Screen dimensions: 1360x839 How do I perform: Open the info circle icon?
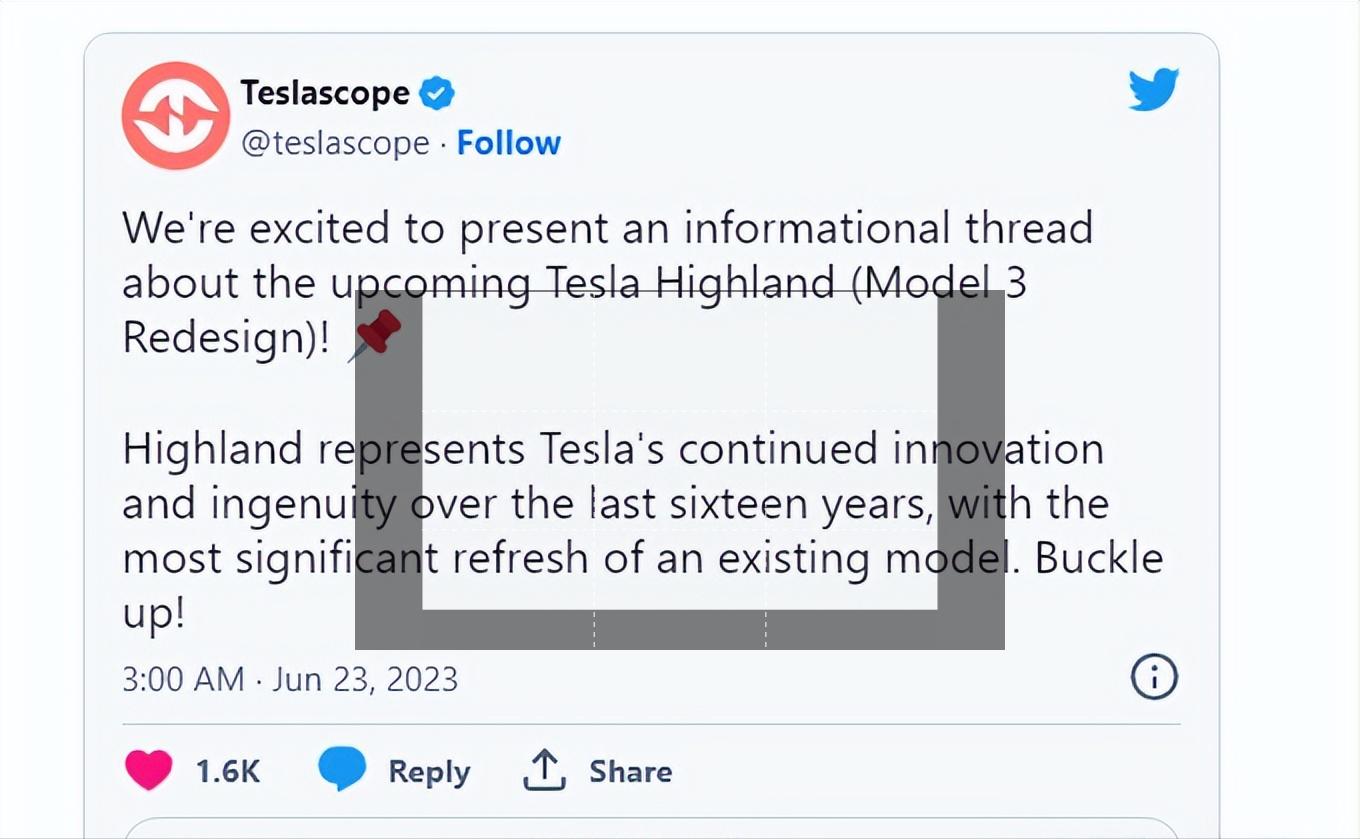(x=1153, y=677)
